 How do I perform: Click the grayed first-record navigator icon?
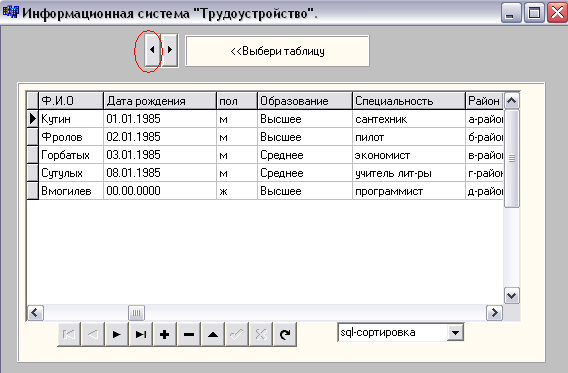(69, 334)
